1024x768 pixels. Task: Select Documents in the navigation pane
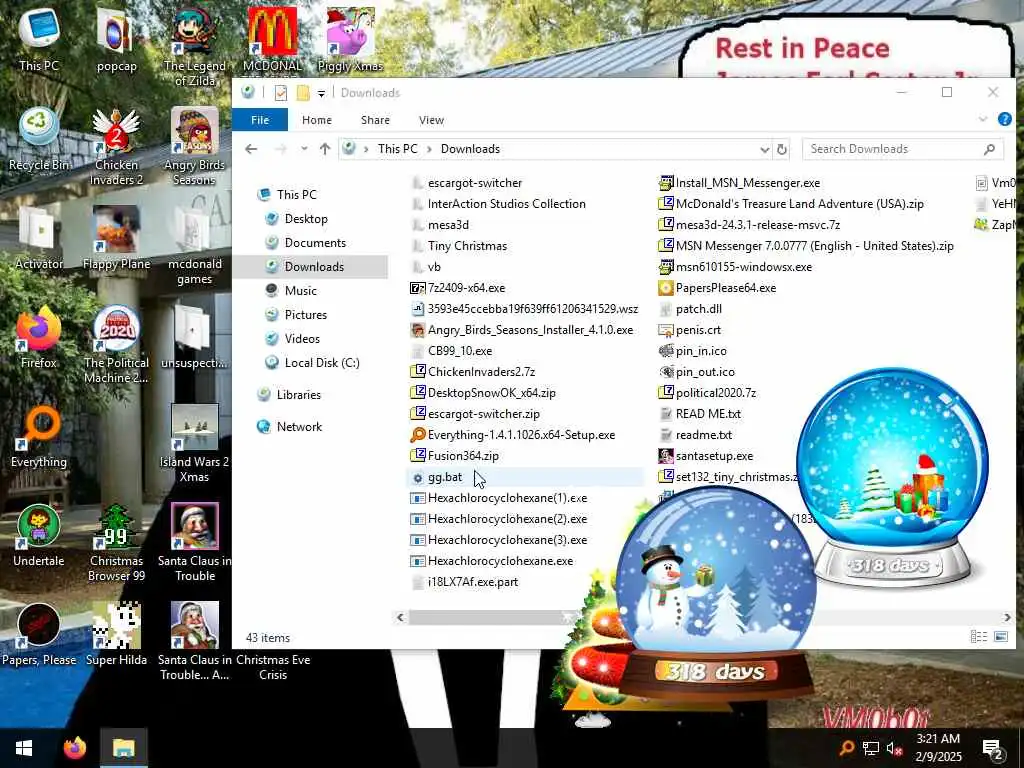pos(315,243)
